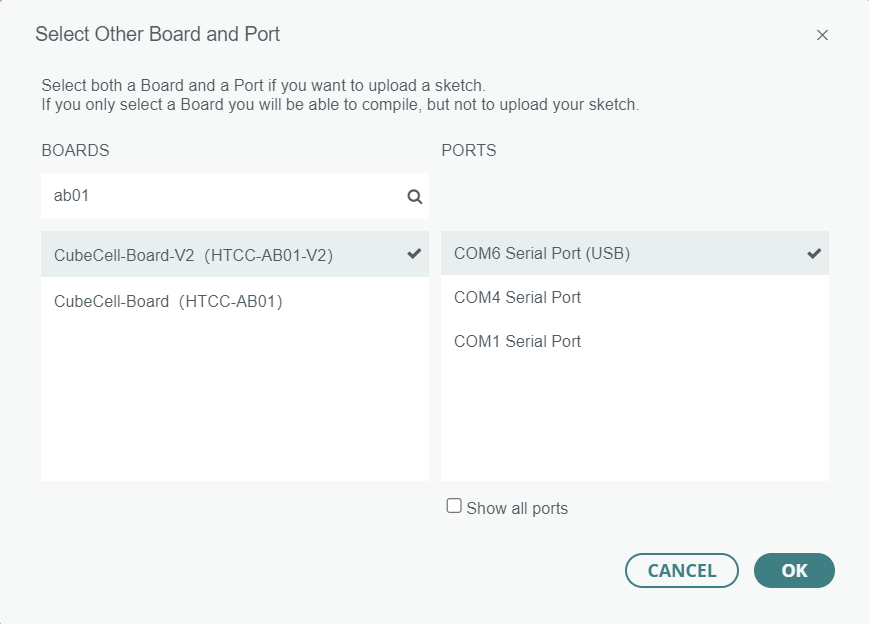Select CubeCell-Board-V2 (HTCC-AB01-V2) board
The width and height of the screenshot is (869, 624).
[x=193, y=255]
